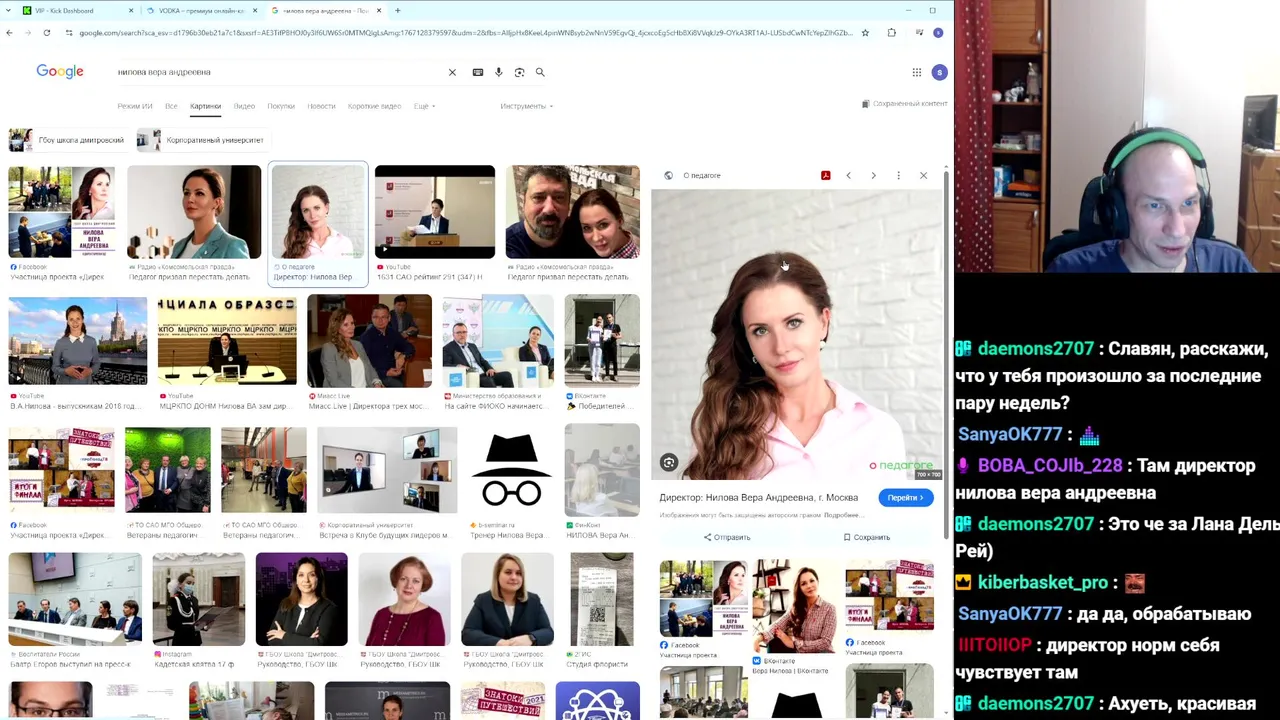Click the Перейти button
Screen dimensions: 1280x720
pyautogui.click(x=906, y=498)
